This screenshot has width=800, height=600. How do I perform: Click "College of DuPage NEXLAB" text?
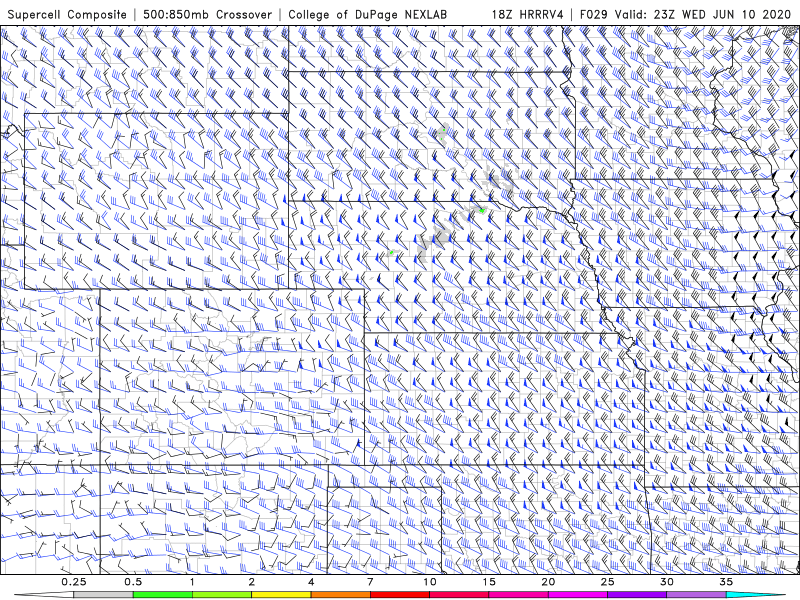click(x=367, y=14)
